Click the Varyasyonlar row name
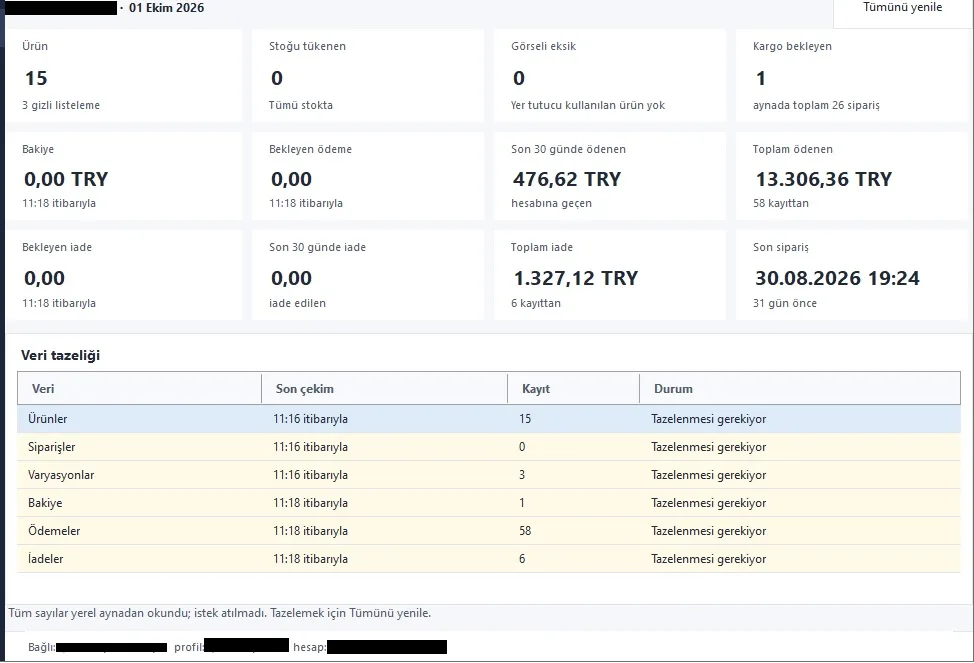This screenshot has height=663, width=974. [x=61, y=475]
